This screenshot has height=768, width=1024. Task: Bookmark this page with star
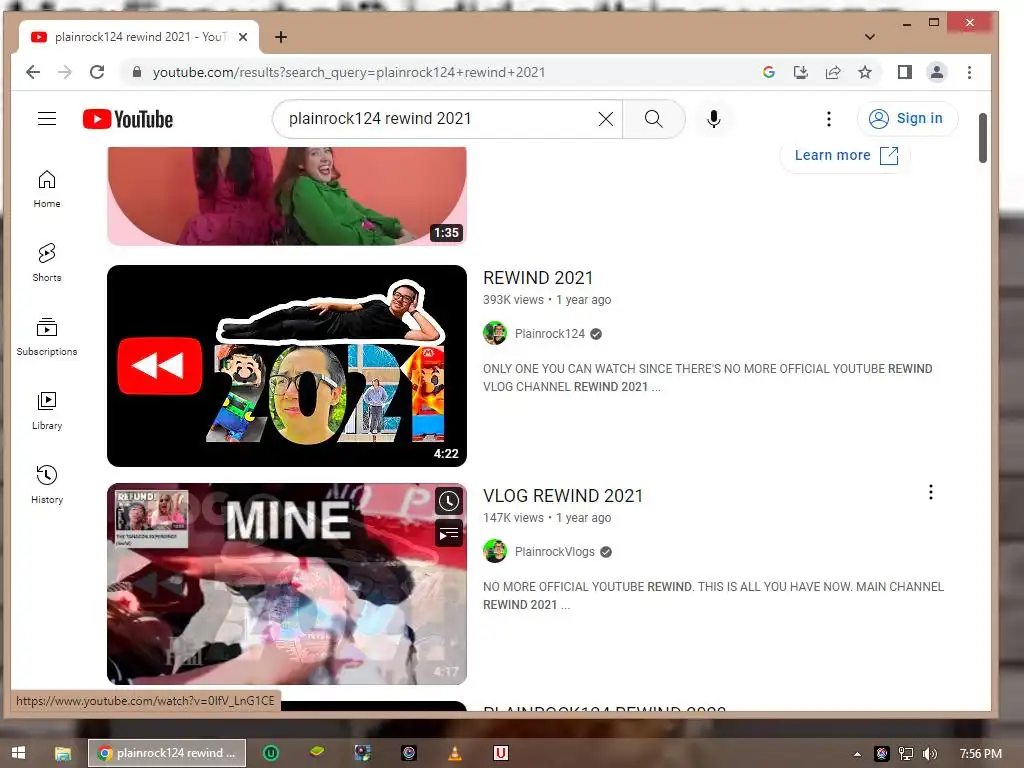[x=865, y=72]
